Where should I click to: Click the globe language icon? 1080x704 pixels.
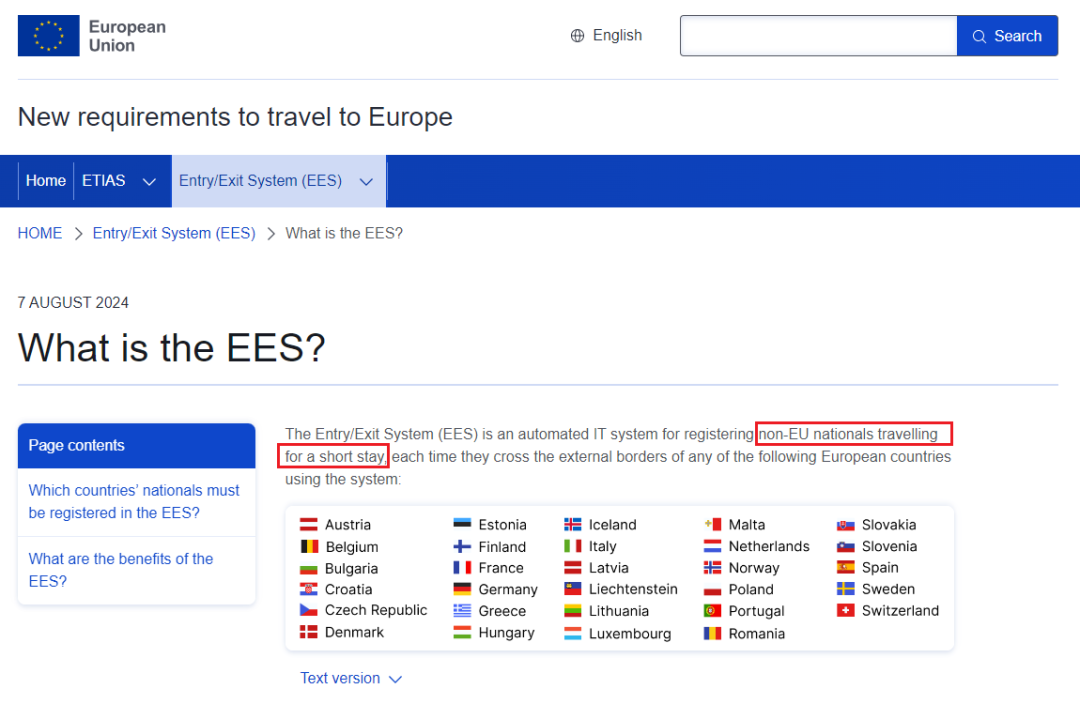(x=577, y=36)
